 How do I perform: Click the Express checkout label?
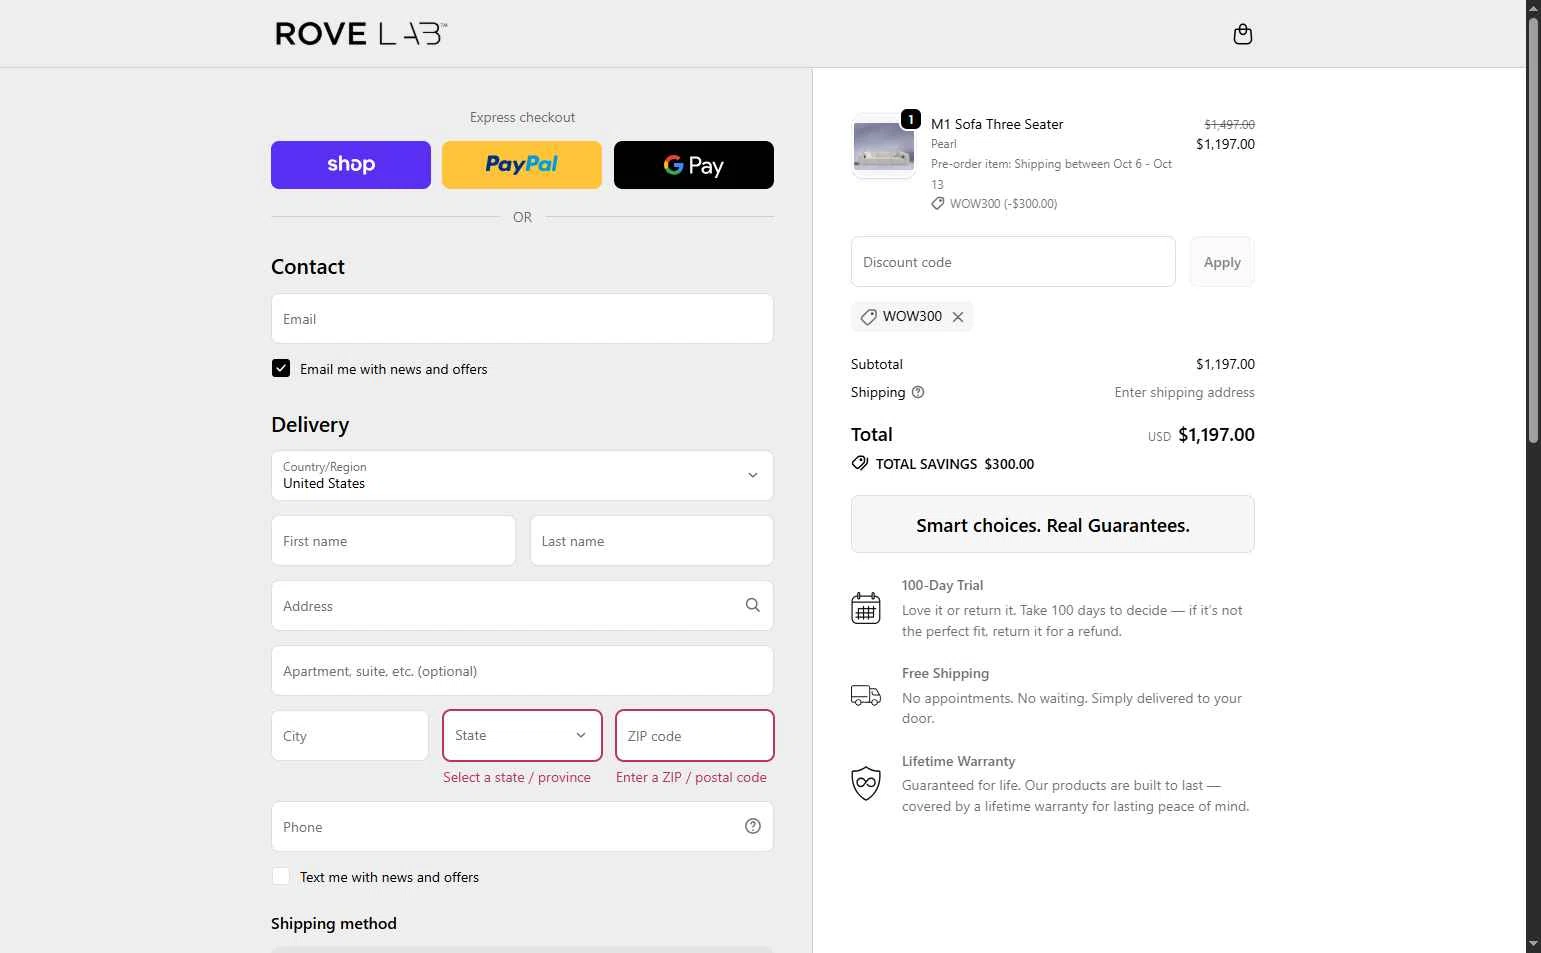pos(522,117)
